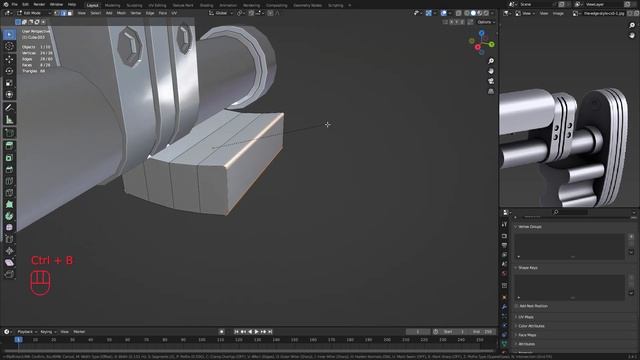This screenshot has height=360, width=640.
Task: Select the Add Cube tool
Action: 9,133
